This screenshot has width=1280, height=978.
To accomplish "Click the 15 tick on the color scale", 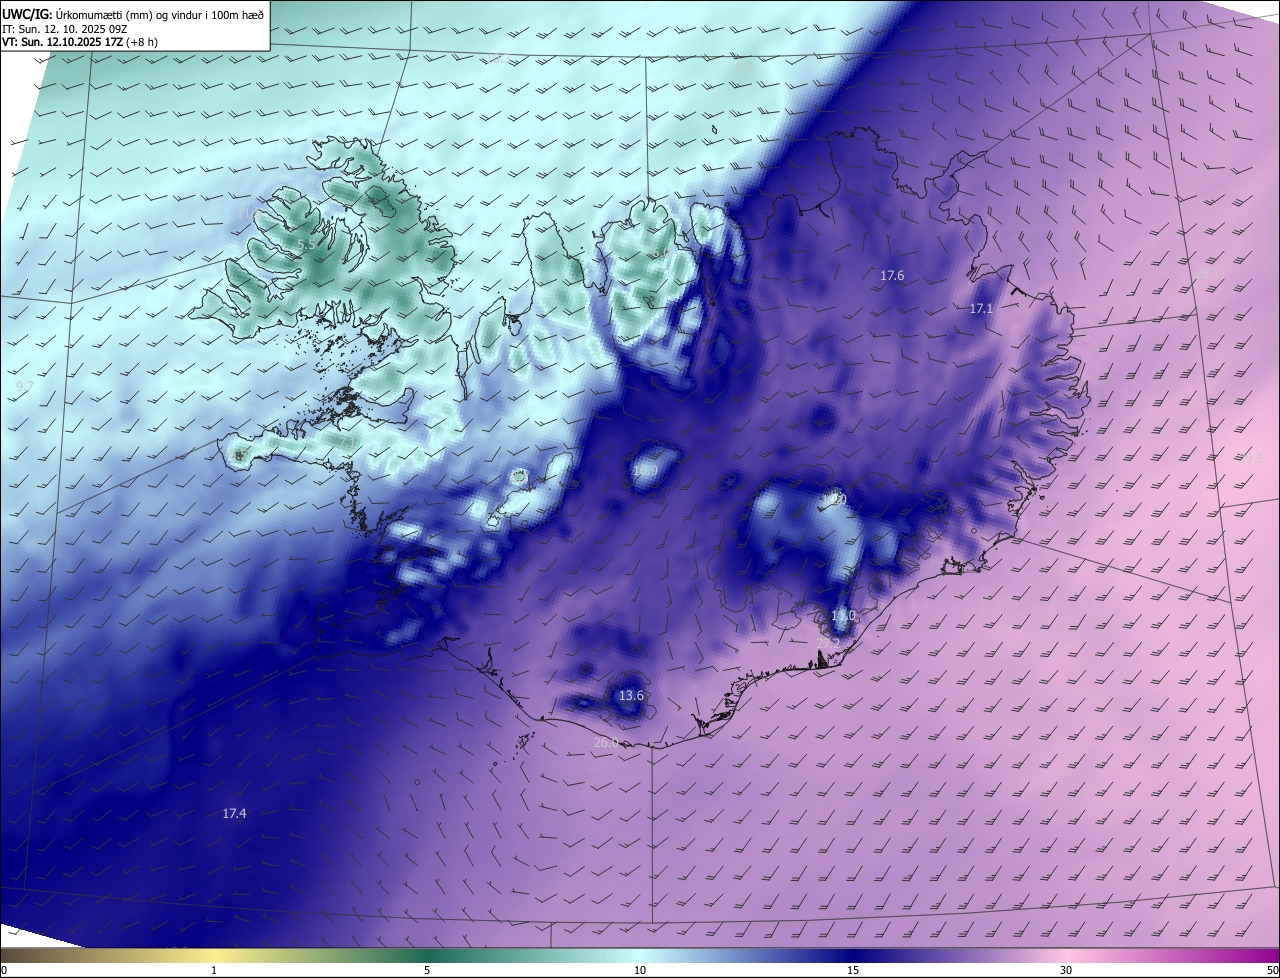I will pos(853,970).
